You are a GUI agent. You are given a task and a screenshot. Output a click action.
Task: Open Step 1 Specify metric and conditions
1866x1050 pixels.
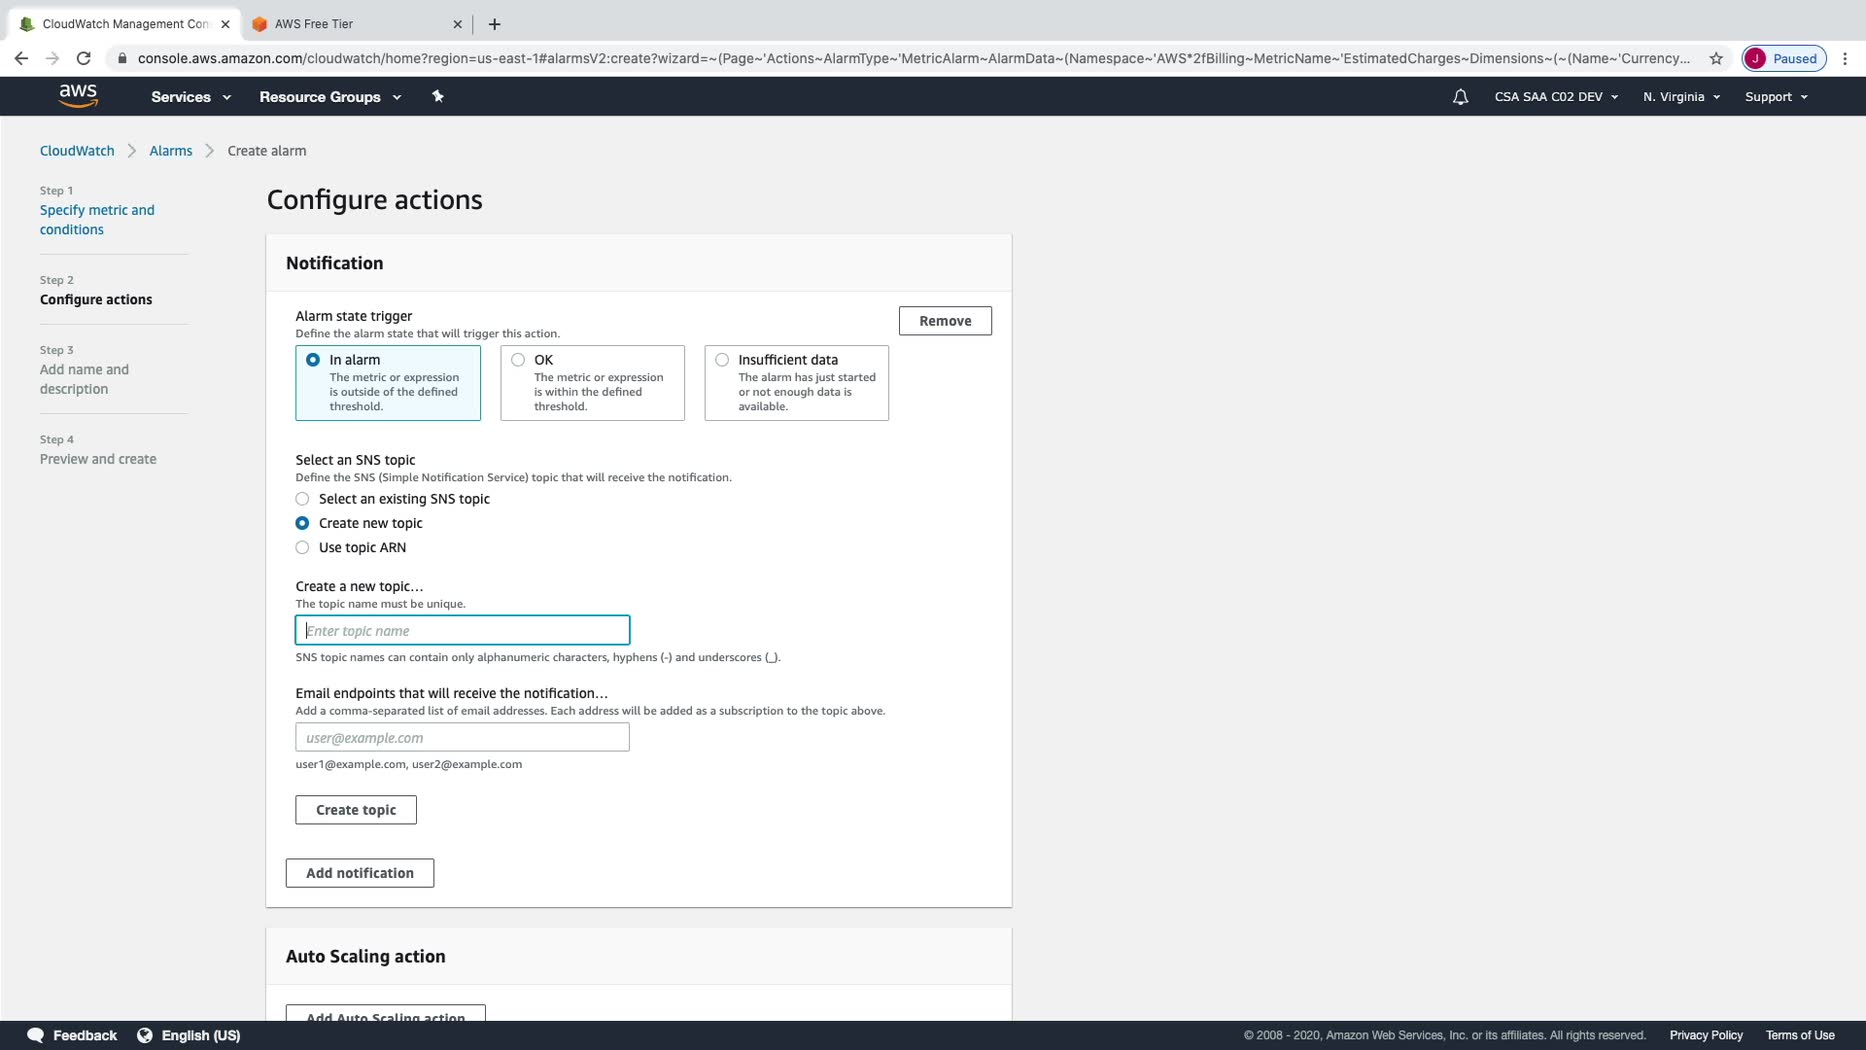tap(97, 220)
